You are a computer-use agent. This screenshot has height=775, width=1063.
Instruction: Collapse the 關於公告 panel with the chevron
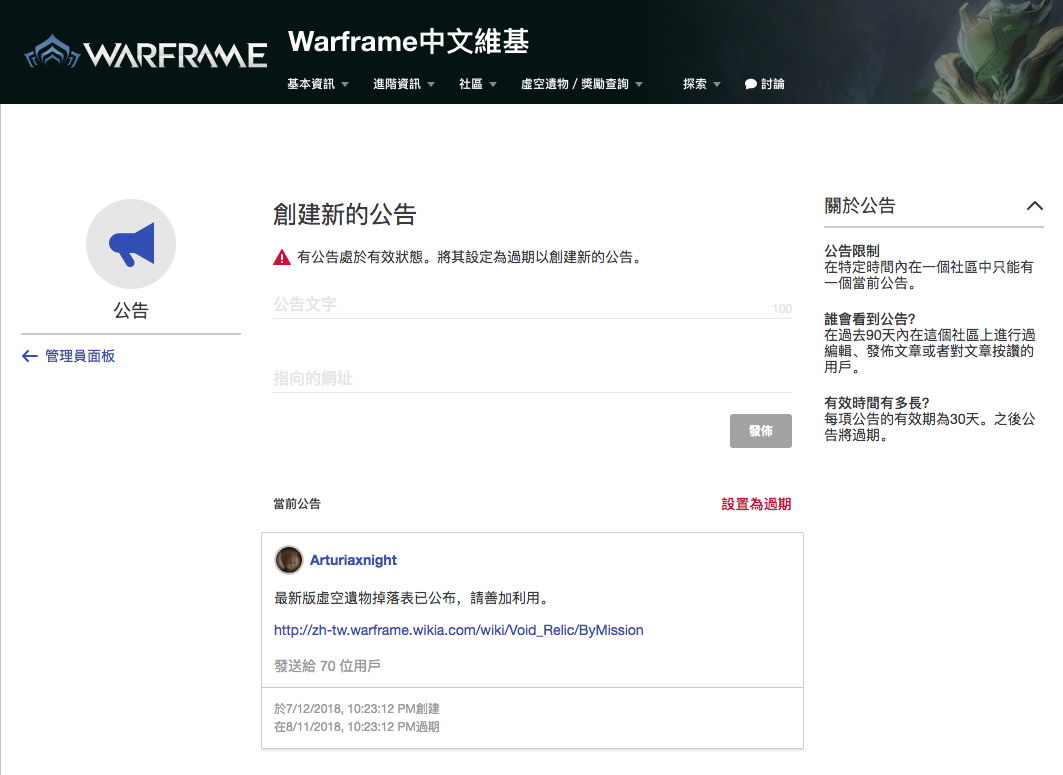click(x=1035, y=205)
